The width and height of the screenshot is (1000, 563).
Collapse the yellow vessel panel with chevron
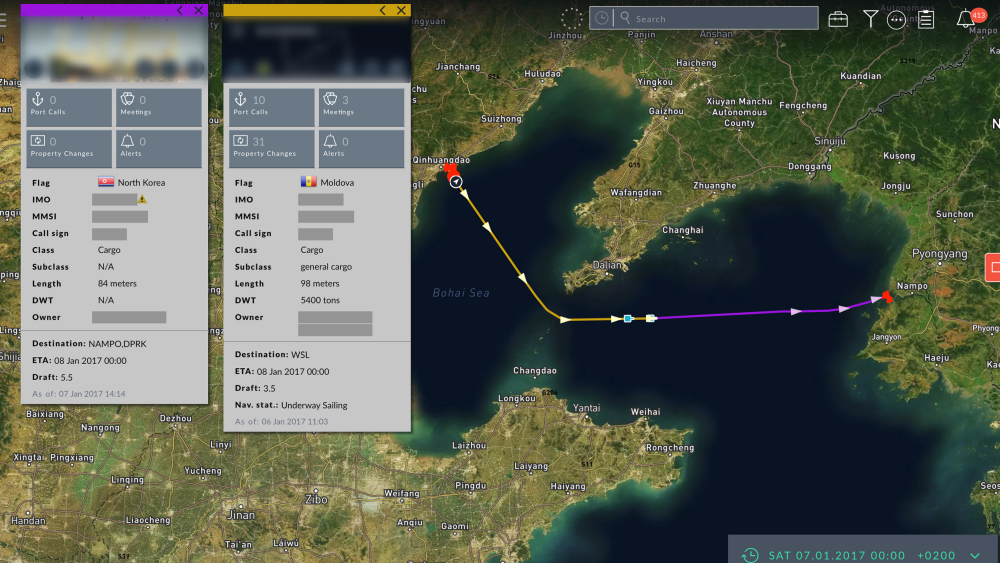(383, 10)
